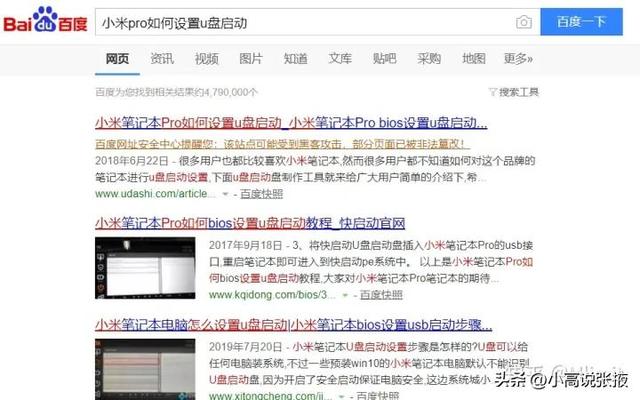Open the 地图 tab
The height and width of the screenshot is (400, 640).
point(473,59)
